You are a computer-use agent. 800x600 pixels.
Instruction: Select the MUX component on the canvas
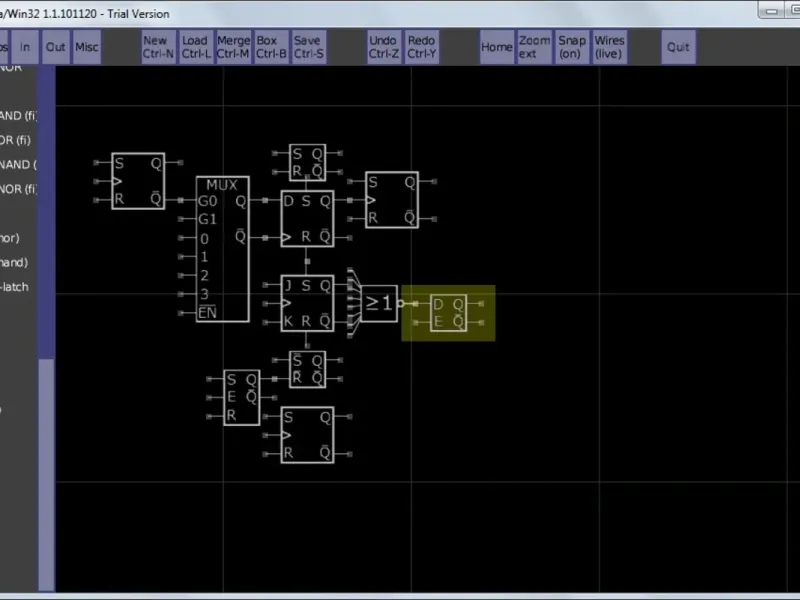222,249
